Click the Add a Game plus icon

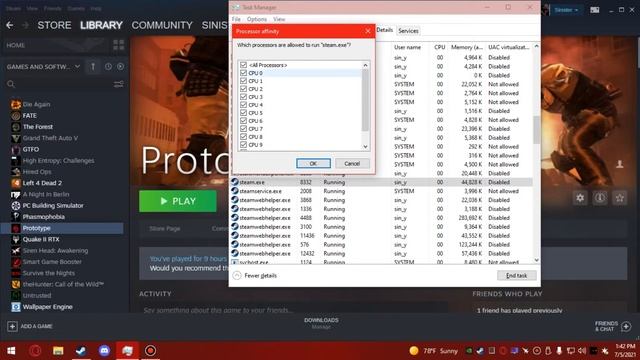pos(12,326)
